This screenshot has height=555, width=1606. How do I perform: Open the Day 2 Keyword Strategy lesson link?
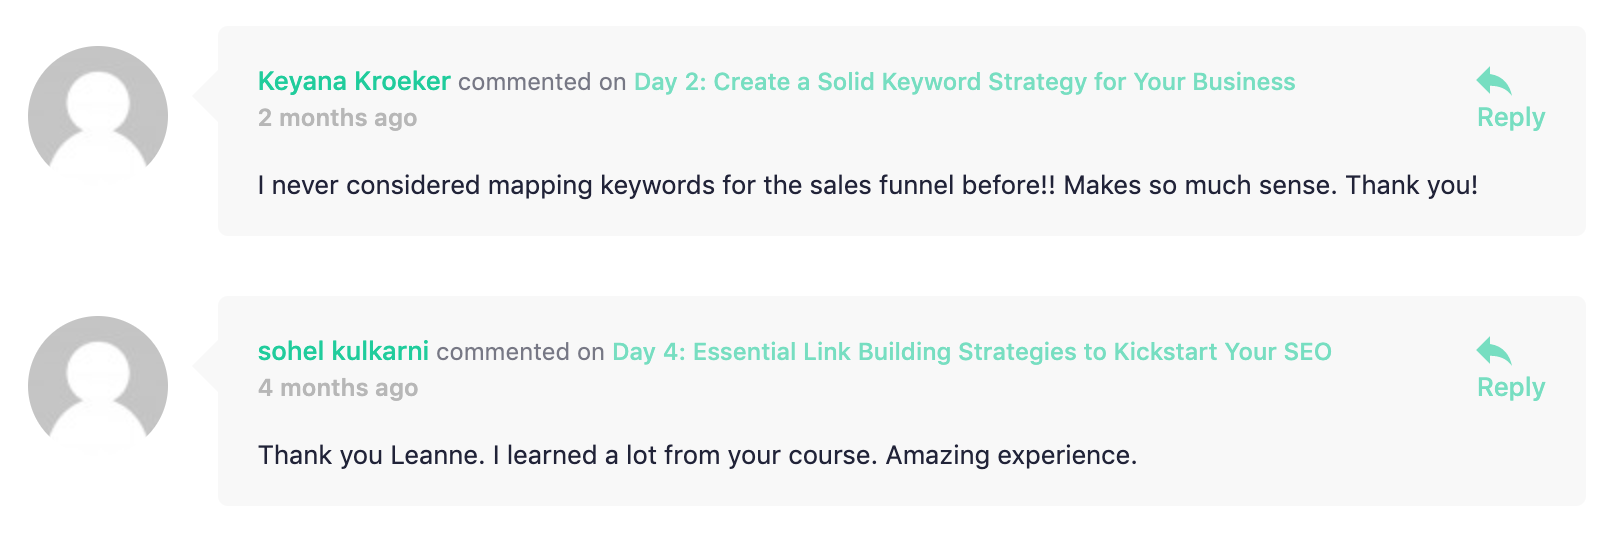[x=964, y=82]
